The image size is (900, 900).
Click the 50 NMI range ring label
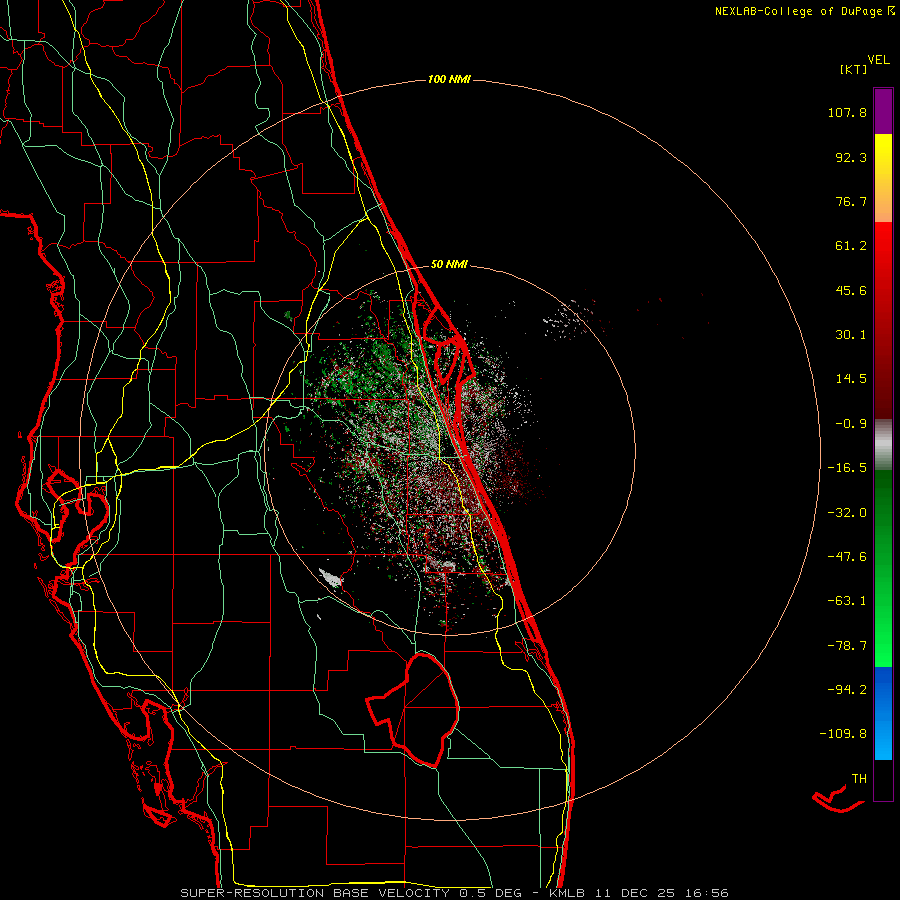pos(449,265)
